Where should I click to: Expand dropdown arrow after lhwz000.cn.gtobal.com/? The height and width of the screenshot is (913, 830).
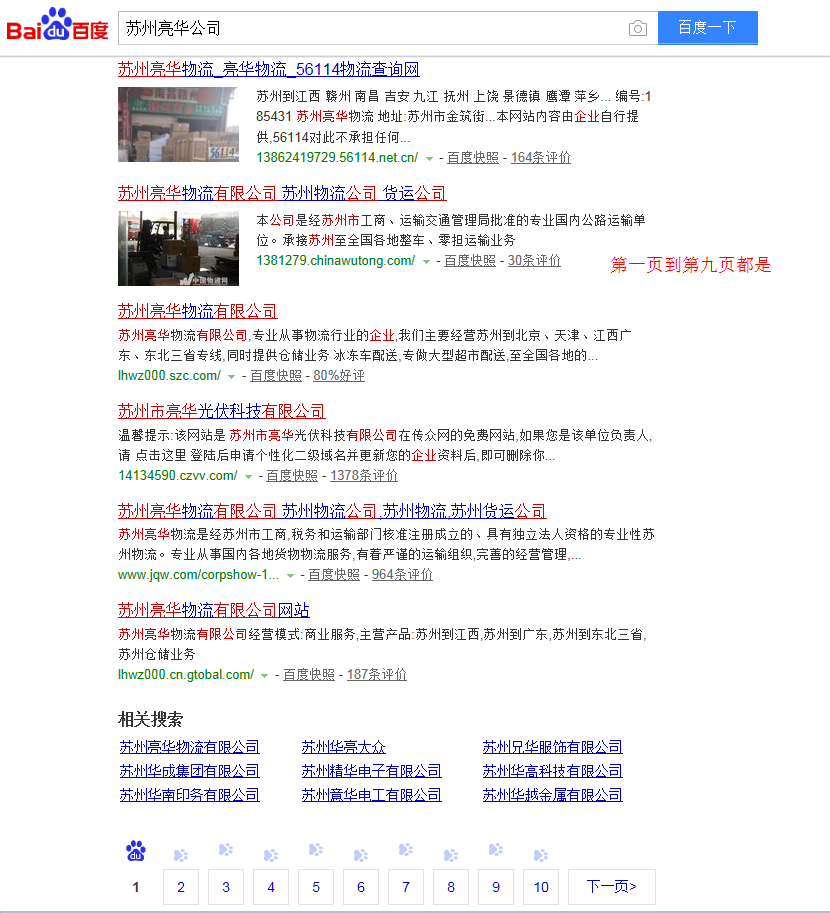click(x=264, y=676)
